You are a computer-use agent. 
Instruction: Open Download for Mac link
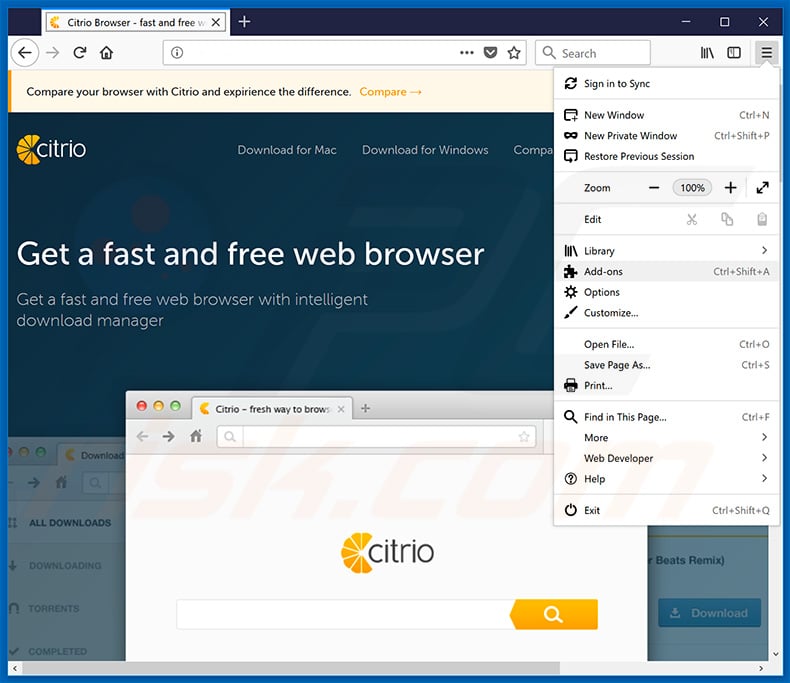tap(287, 150)
